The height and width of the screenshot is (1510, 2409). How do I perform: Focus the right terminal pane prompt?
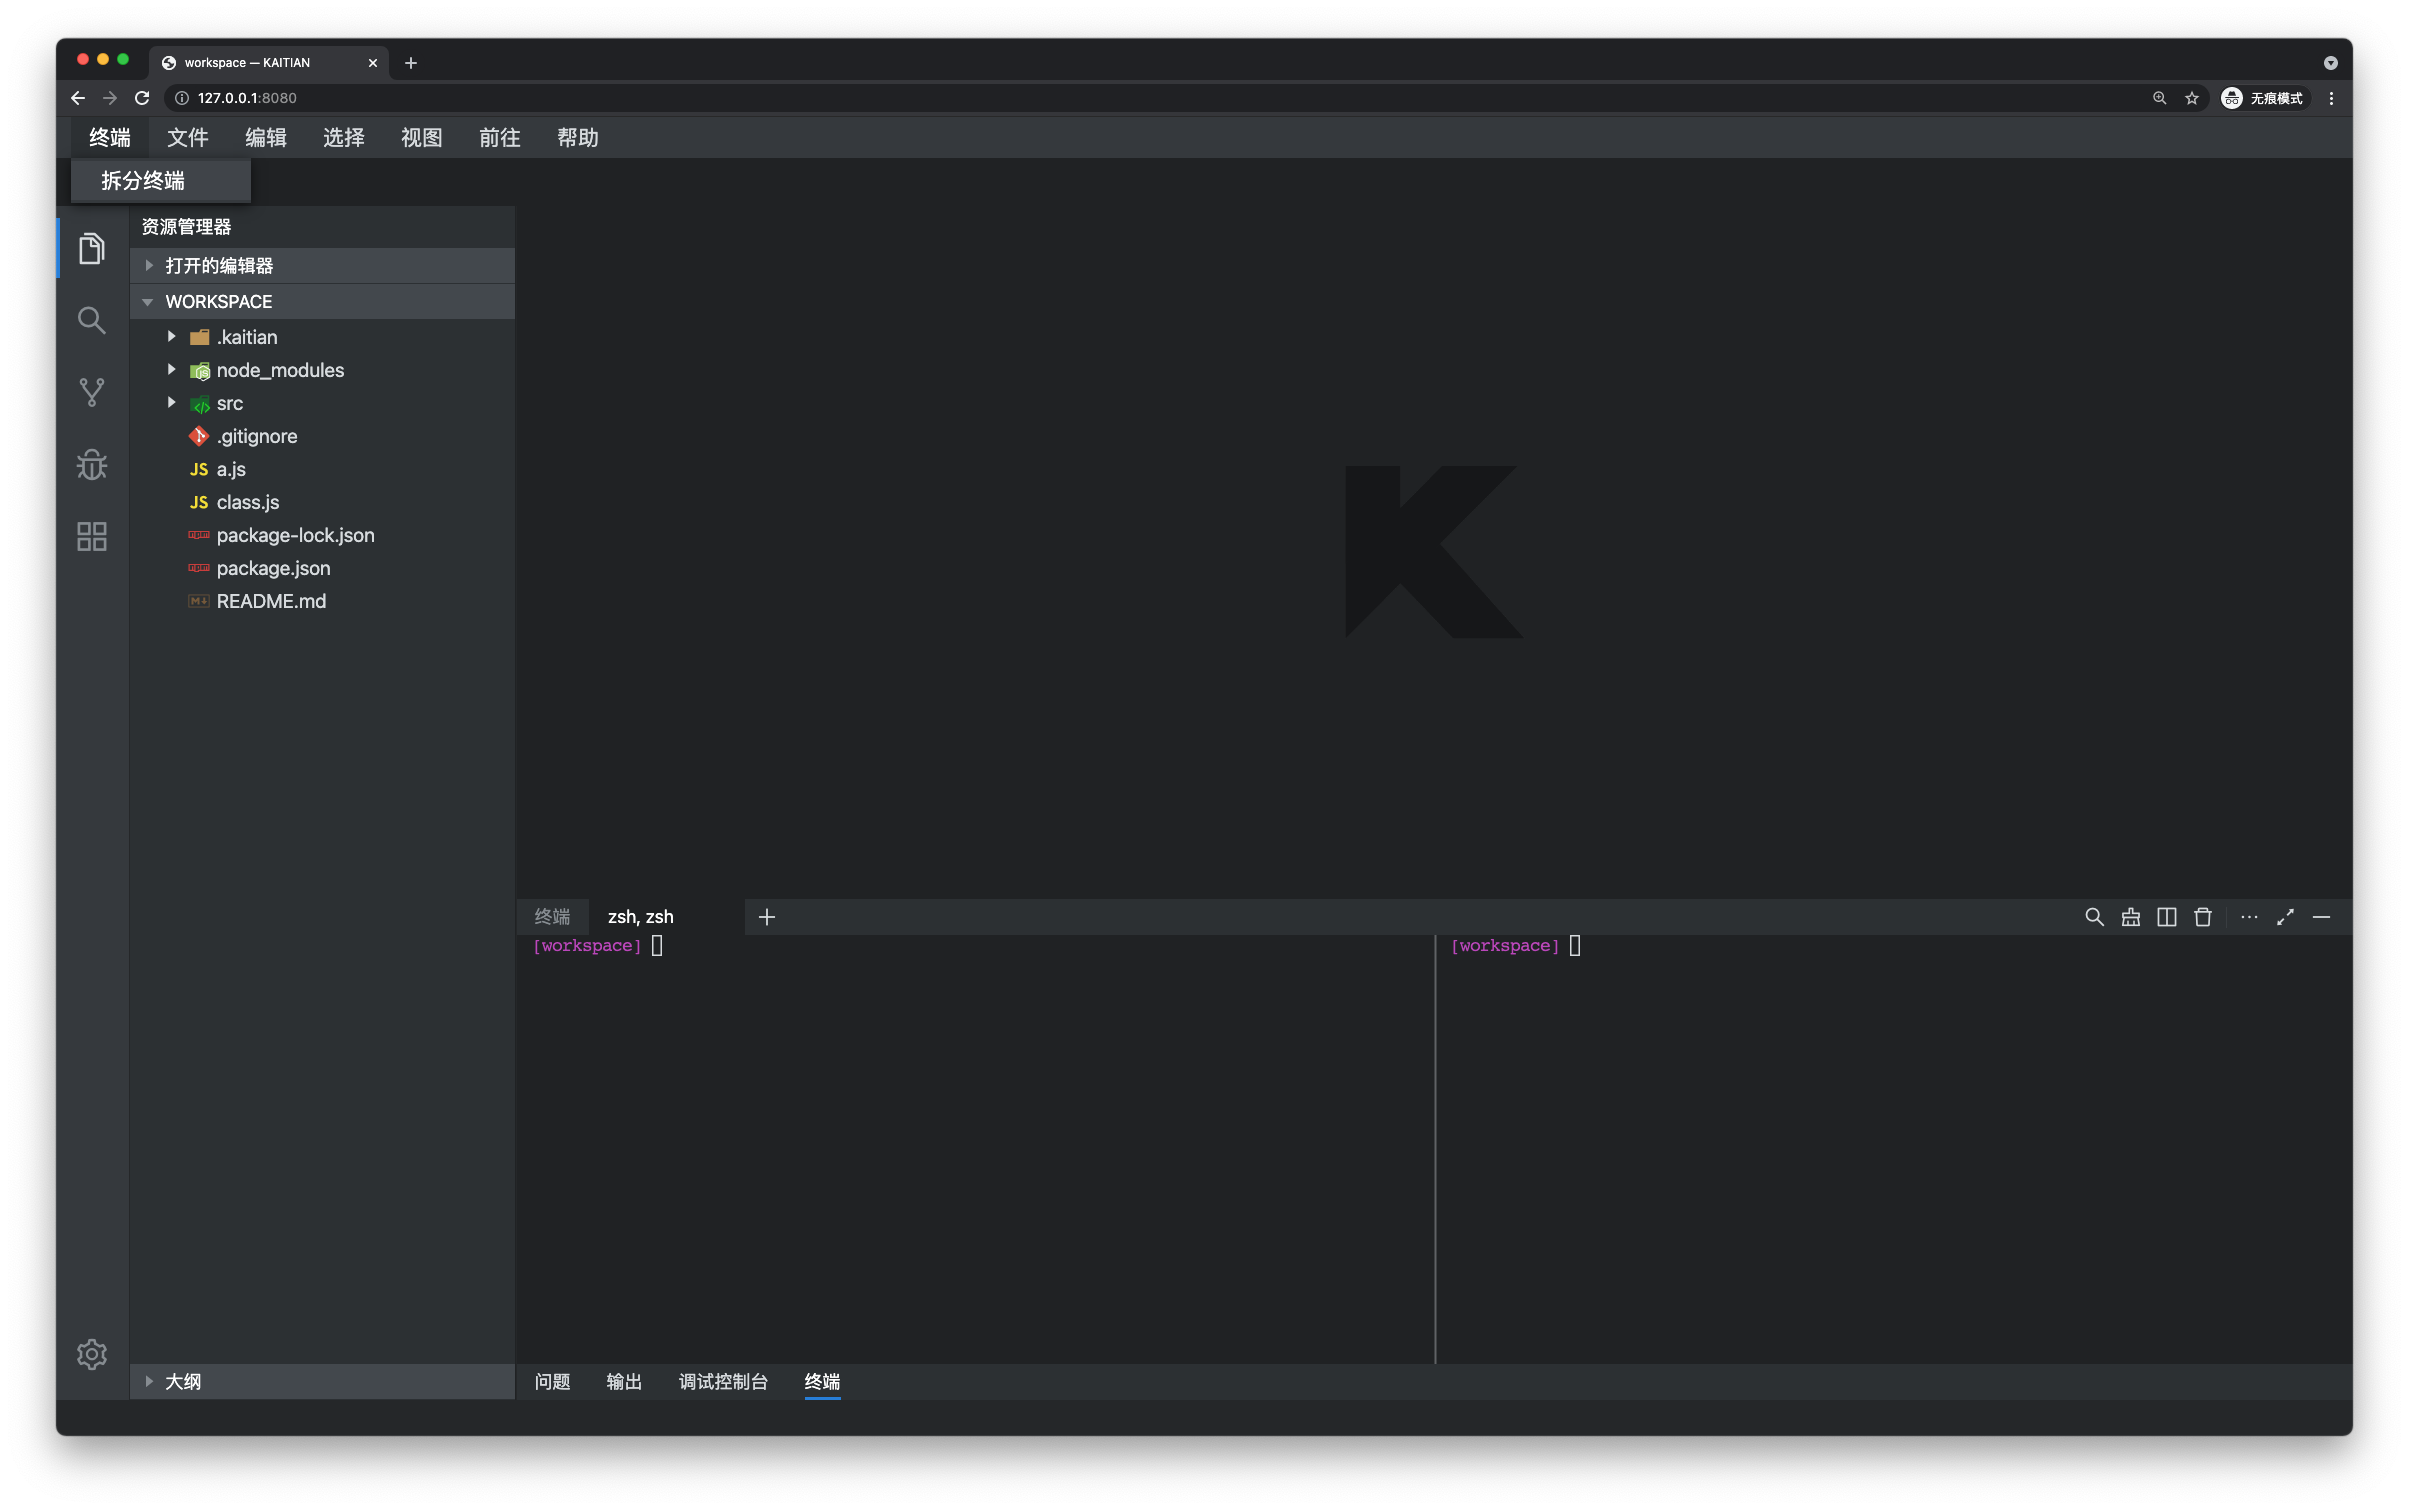1516,946
